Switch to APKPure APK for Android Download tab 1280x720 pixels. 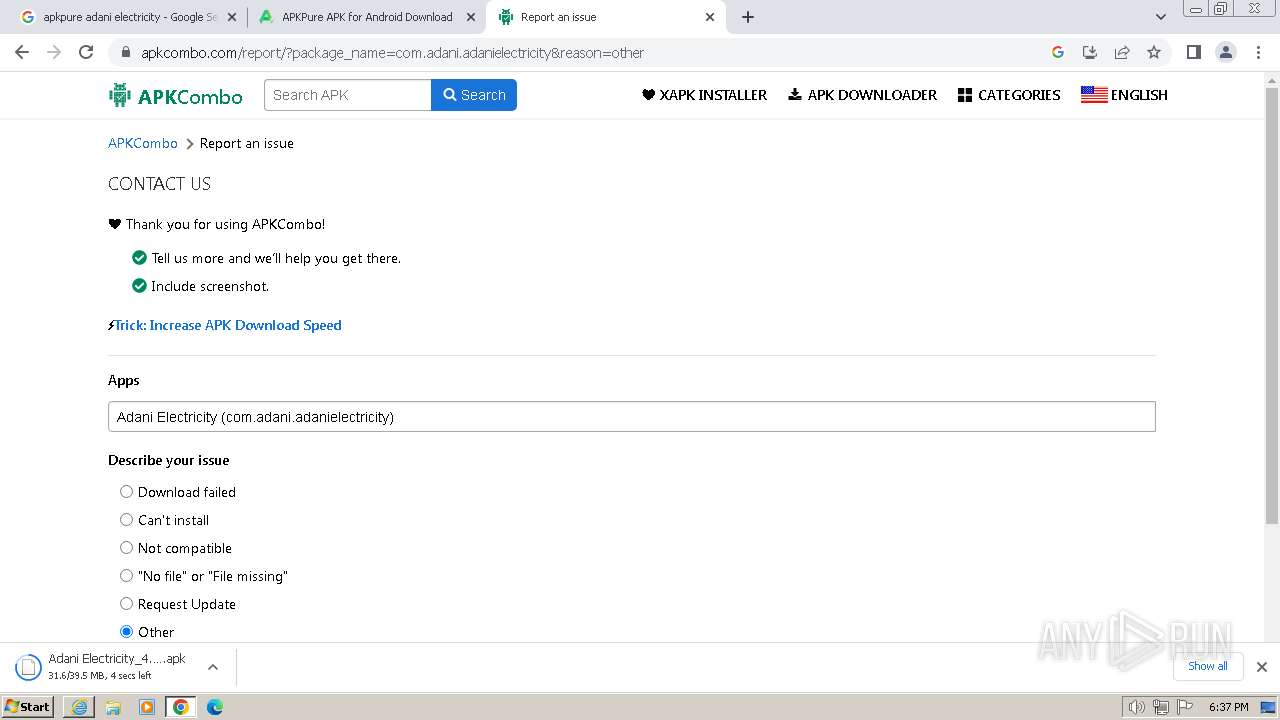tap(366, 17)
